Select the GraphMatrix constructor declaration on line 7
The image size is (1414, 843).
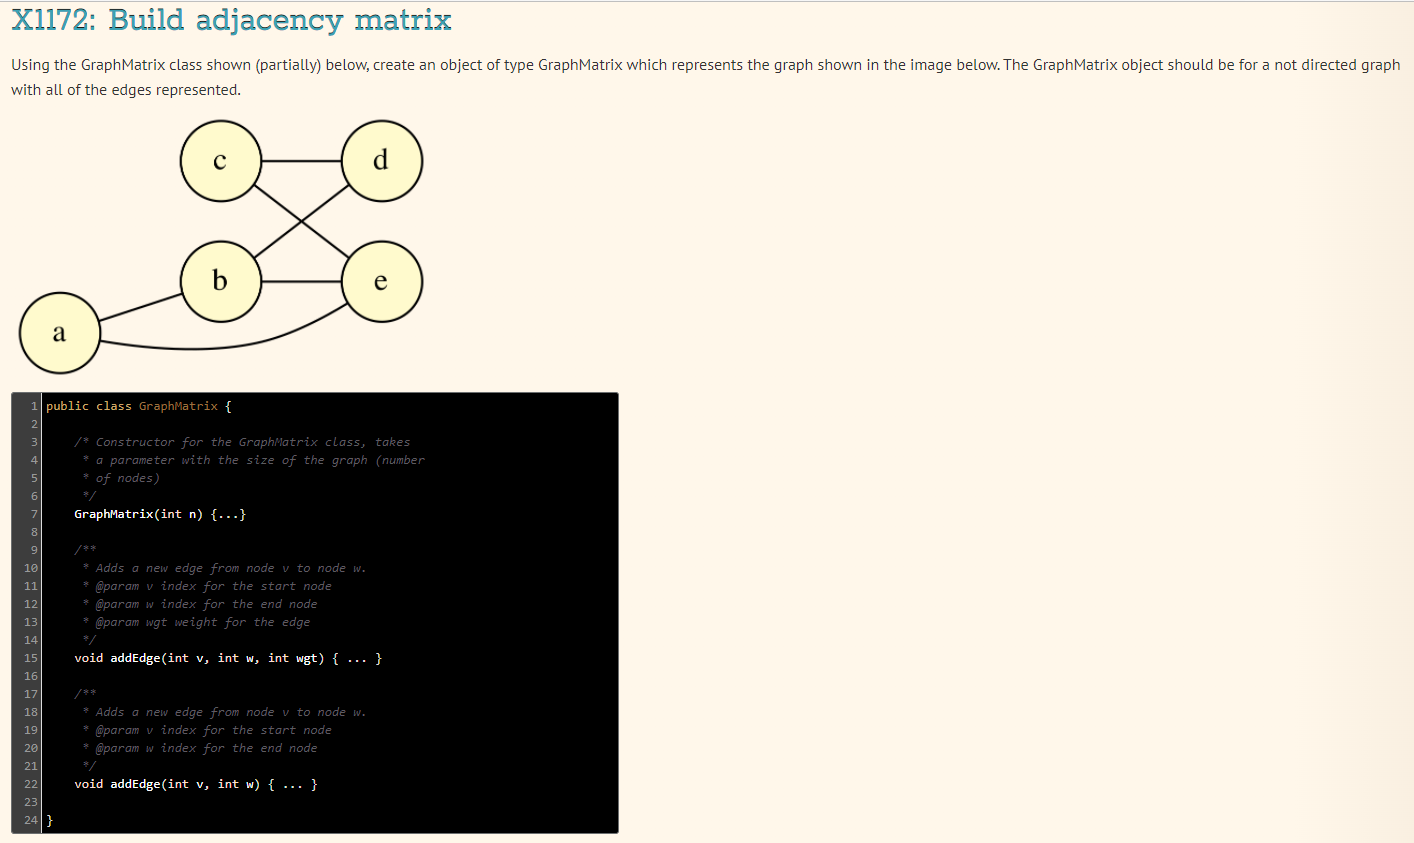[x=160, y=513]
